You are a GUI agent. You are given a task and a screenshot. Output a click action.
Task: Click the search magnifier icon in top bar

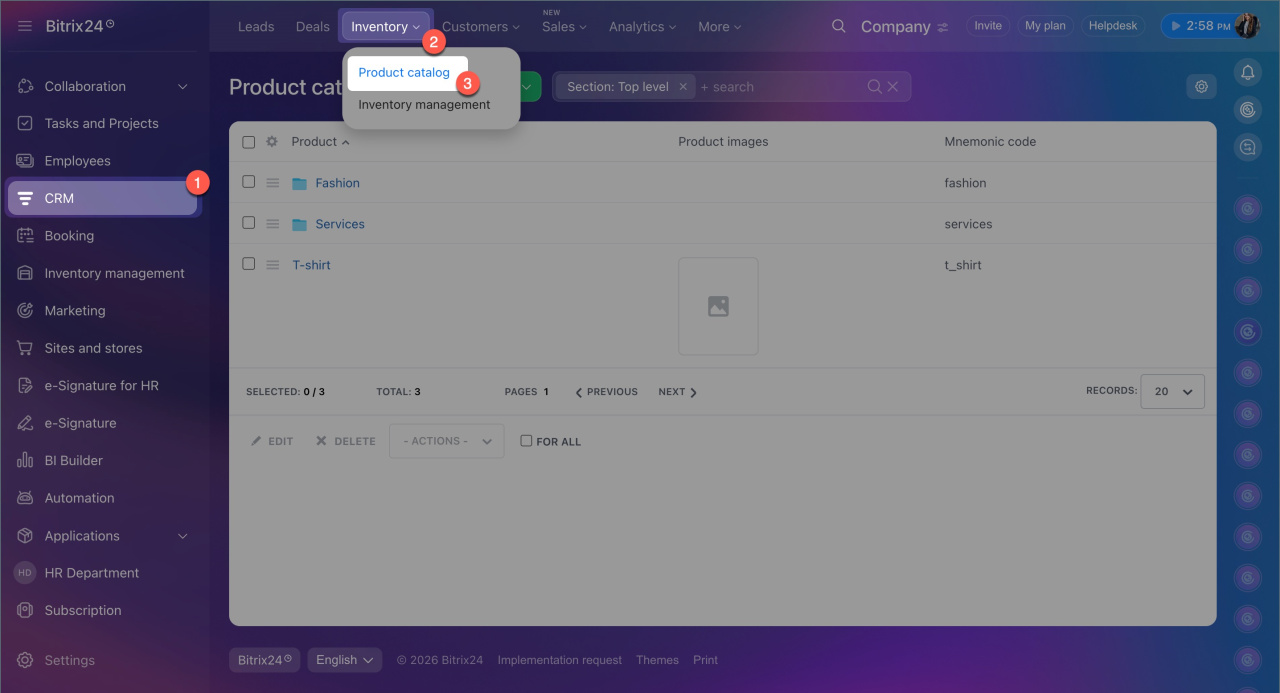[x=839, y=26]
